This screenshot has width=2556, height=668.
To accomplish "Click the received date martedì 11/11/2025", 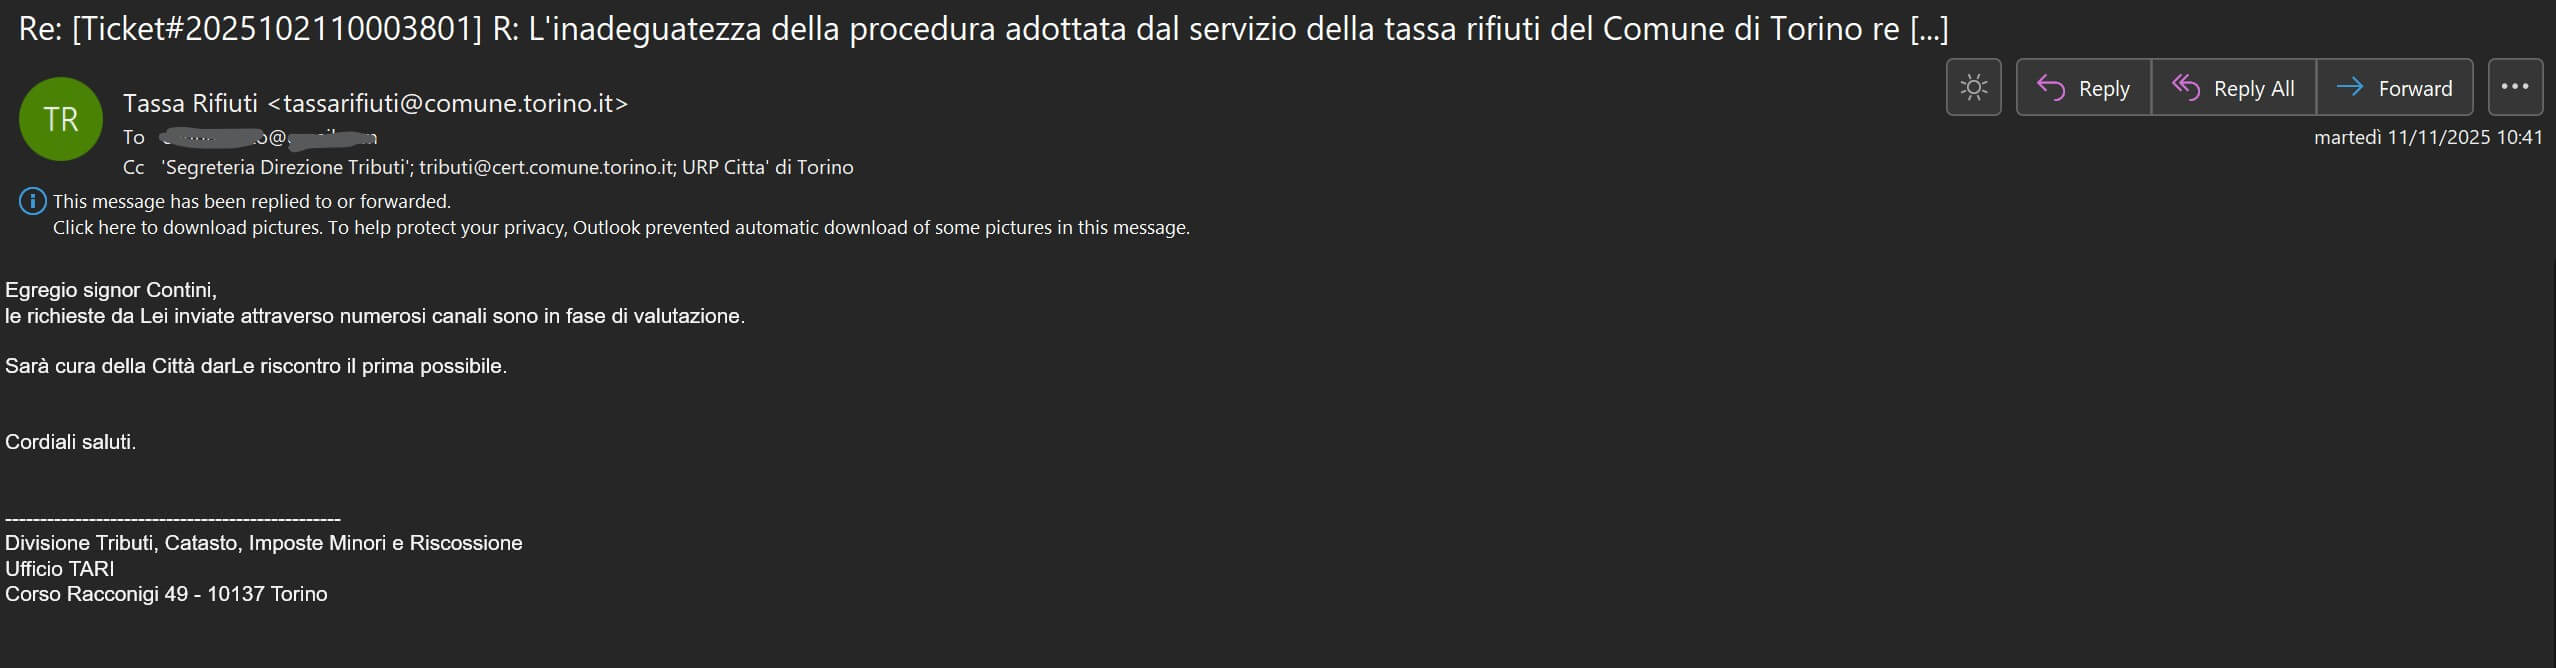I will click(2427, 137).
